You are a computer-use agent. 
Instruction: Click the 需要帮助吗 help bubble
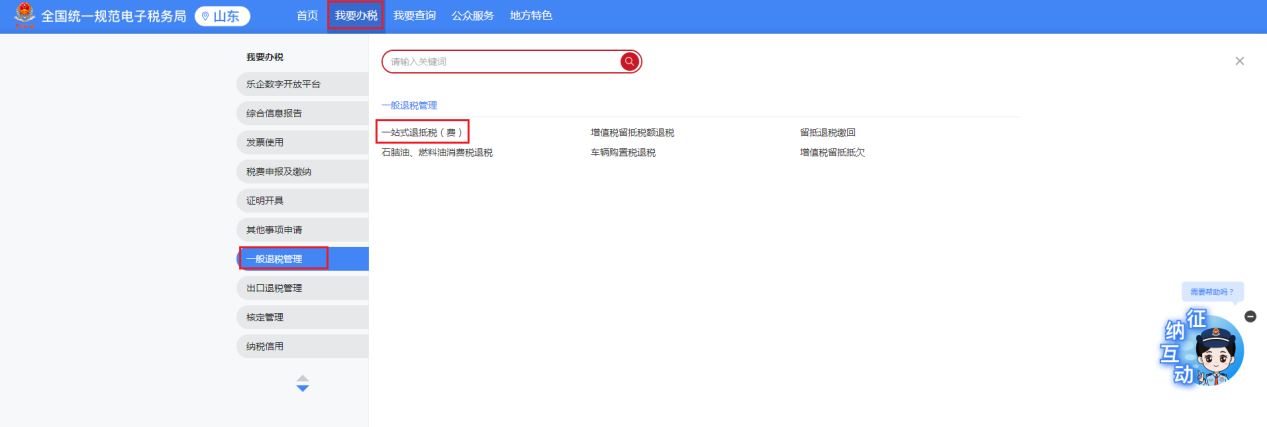pyautogui.click(x=1212, y=292)
